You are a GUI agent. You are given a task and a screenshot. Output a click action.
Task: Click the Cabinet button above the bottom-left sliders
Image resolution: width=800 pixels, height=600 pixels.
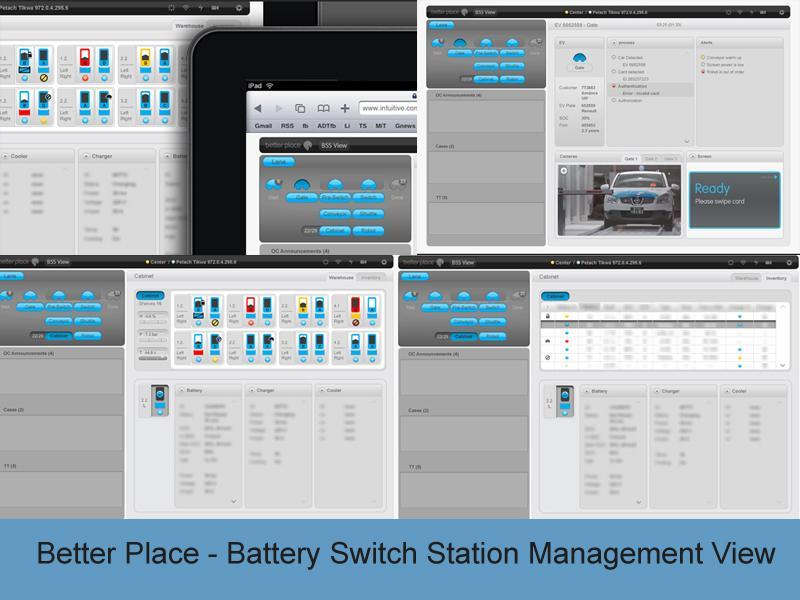point(150,296)
